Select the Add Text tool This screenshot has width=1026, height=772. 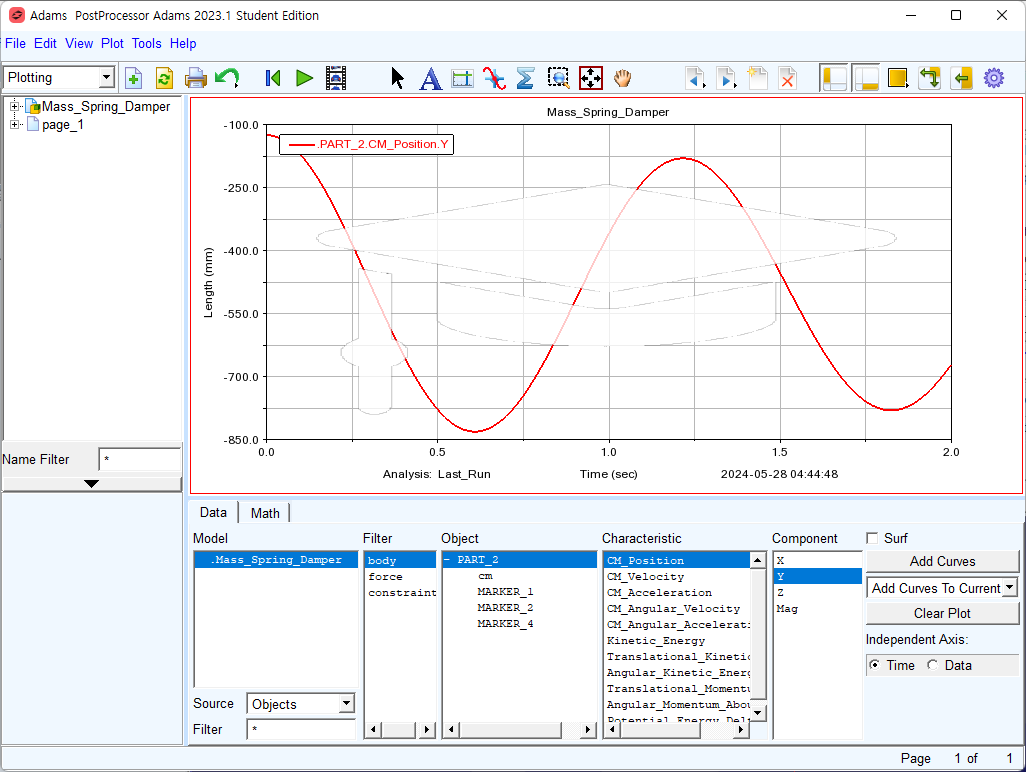(x=430, y=79)
